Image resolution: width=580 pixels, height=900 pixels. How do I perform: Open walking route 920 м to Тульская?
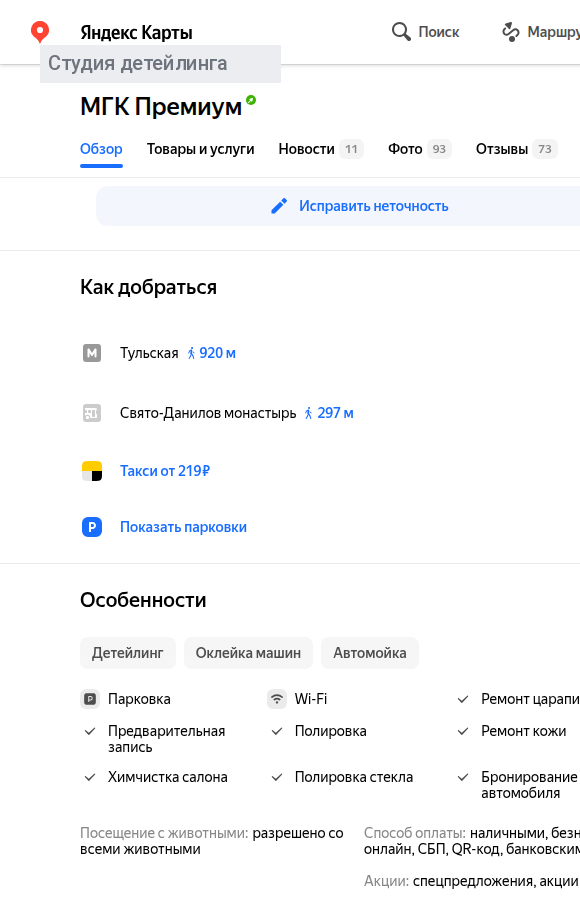[x=212, y=353]
